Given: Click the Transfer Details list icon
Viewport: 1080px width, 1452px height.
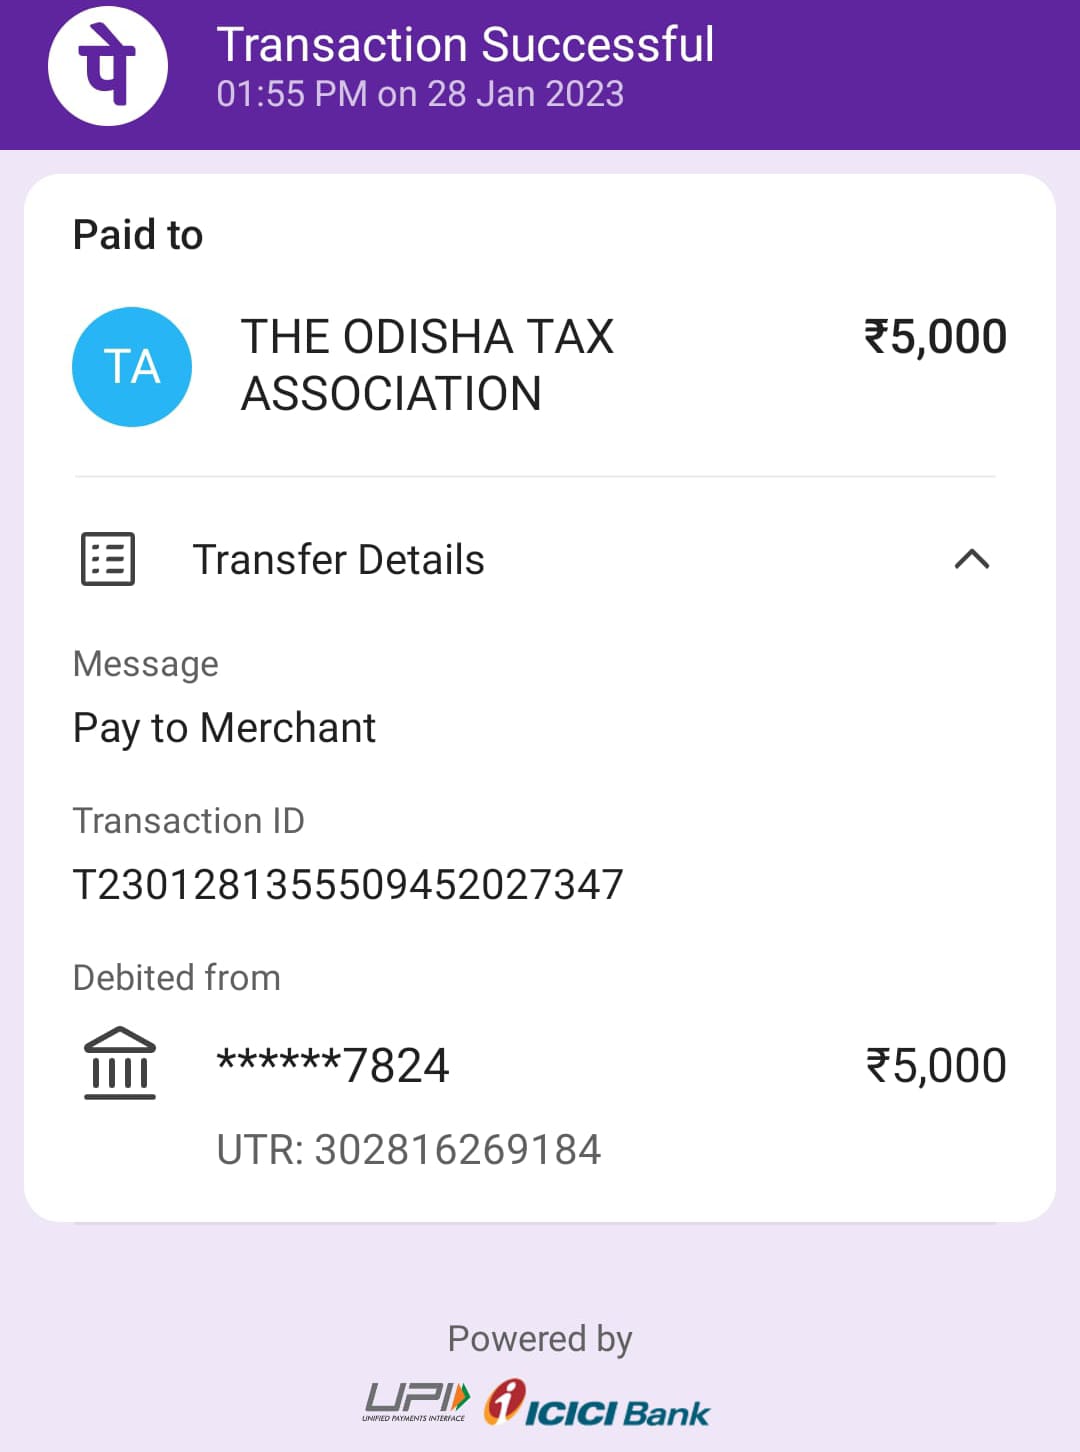Looking at the screenshot, I should (x=108, y=559).
